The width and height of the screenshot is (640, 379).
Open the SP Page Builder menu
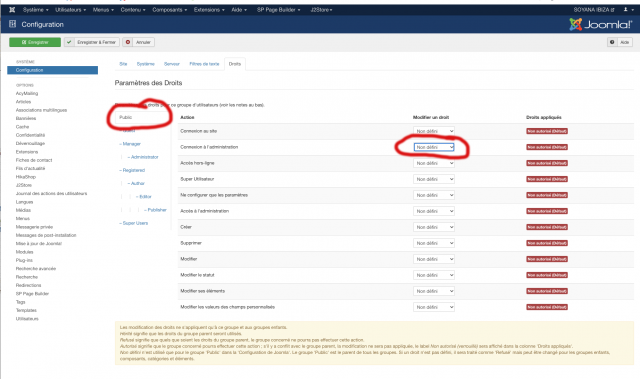(279, 9)
